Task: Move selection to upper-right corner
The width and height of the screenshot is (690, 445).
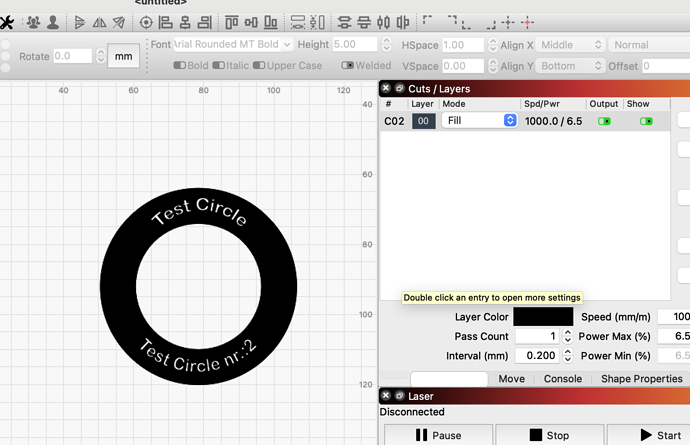Action: pyautogui.click(x=453, y=20)
